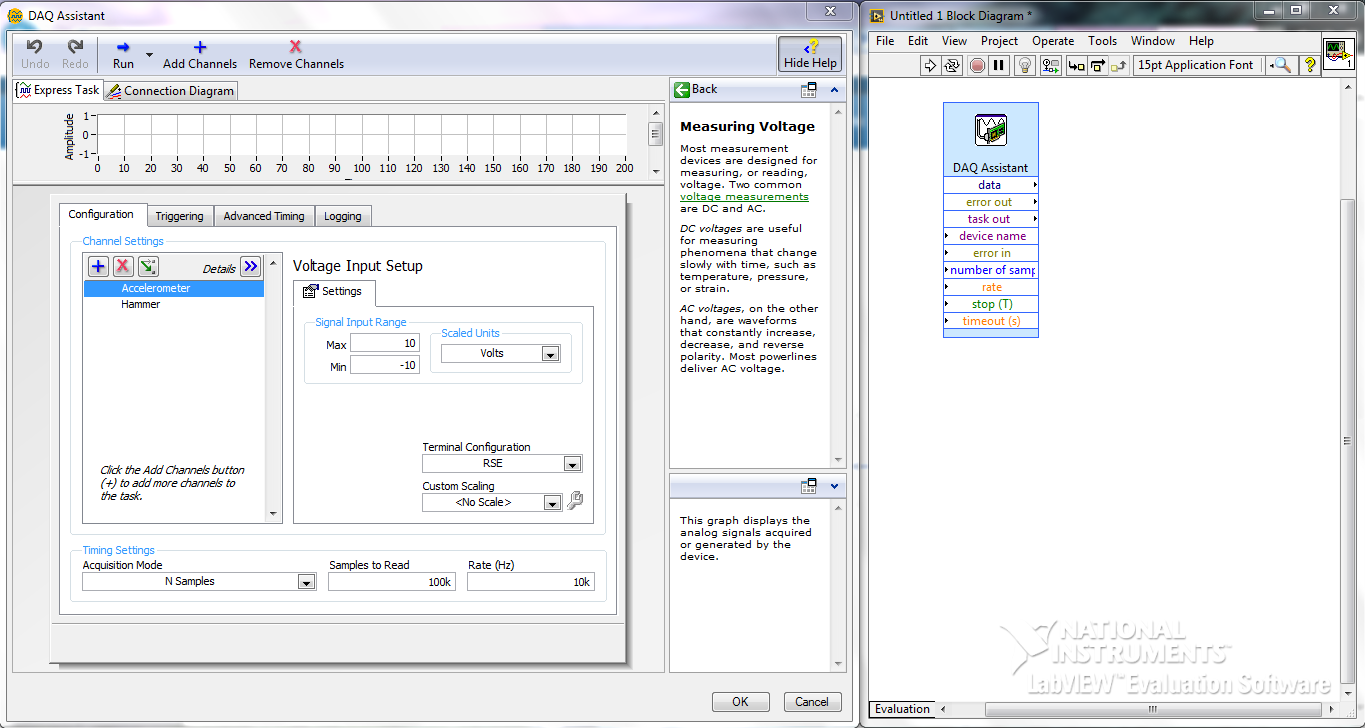Toggle Retain Wire Values icon
Image resolution: width=1365 pixels, height=728 pixels.
[x=1051, y=65]
